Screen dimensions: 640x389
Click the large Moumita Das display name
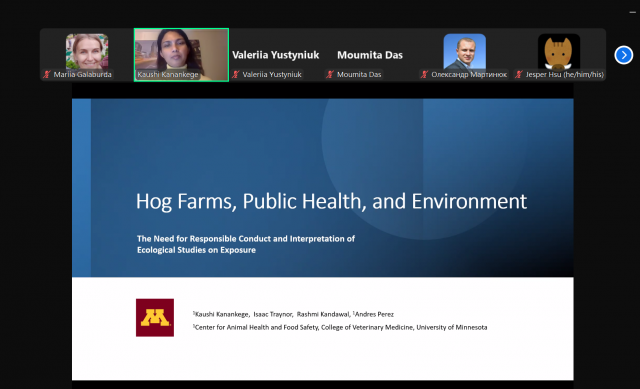coord(370,55)
